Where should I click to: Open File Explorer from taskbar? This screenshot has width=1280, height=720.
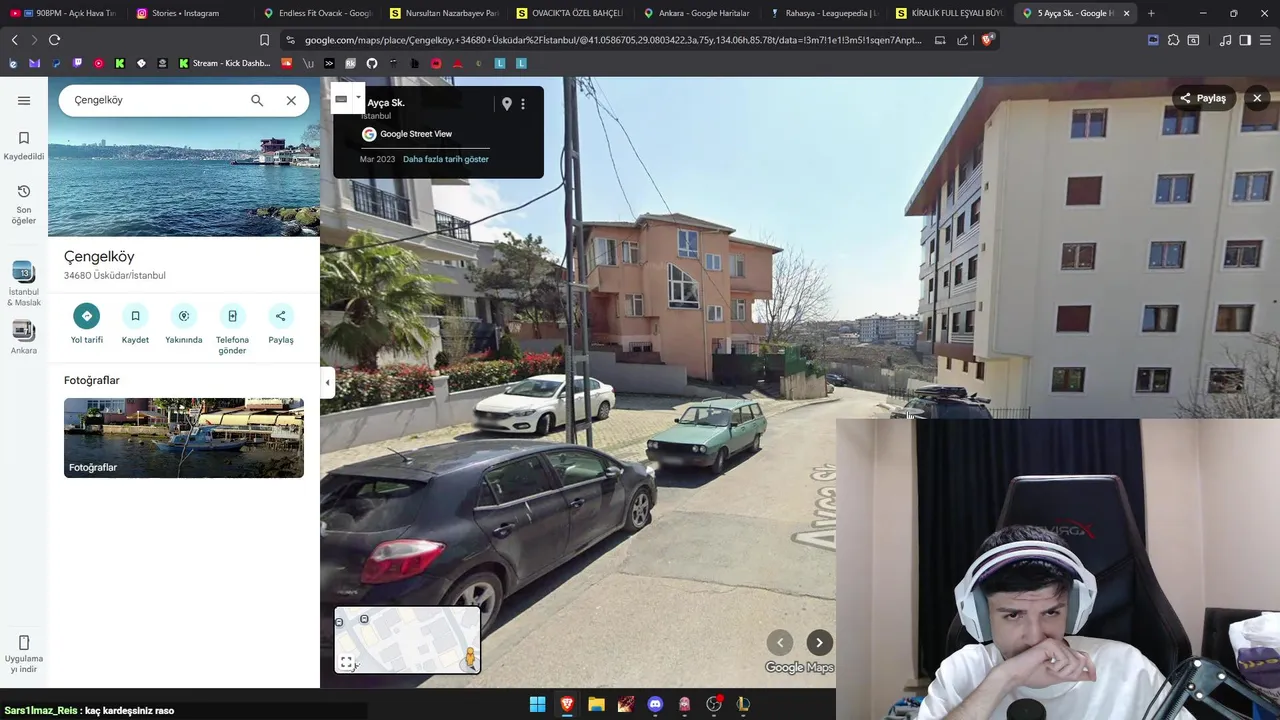596,704
